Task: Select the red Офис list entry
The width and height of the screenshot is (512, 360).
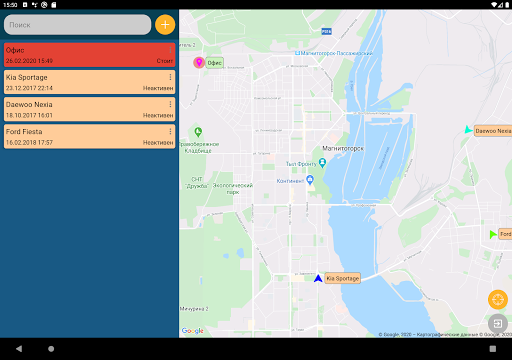Action: (x=89, y=55)
